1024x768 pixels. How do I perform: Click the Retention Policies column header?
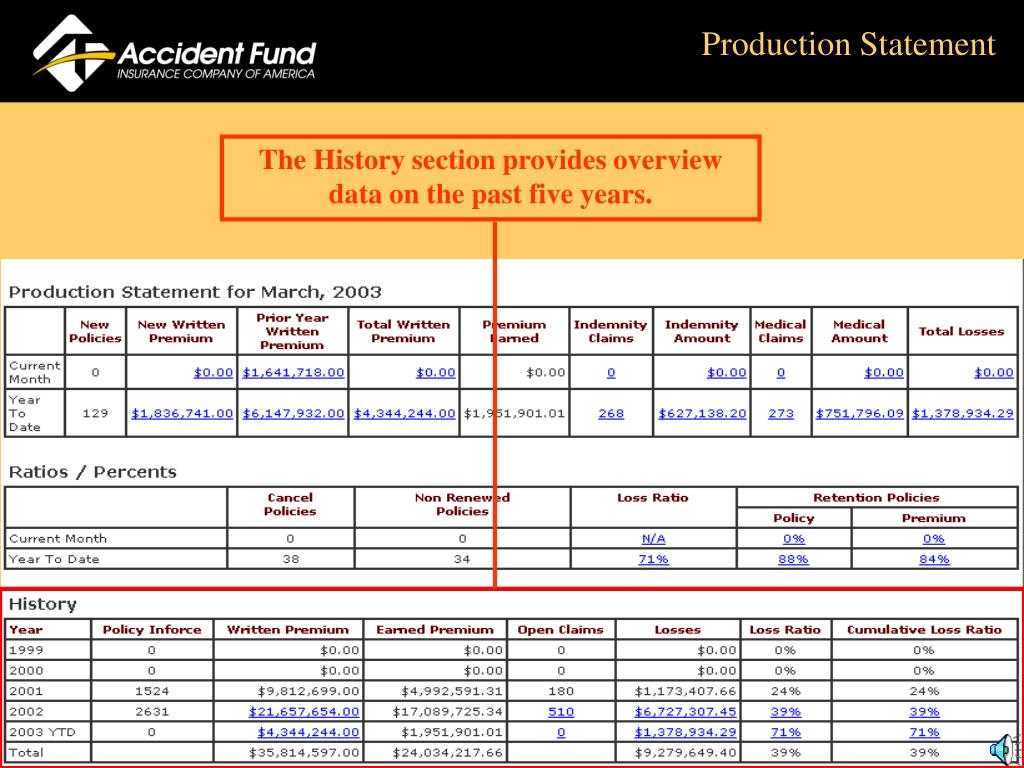876,498
